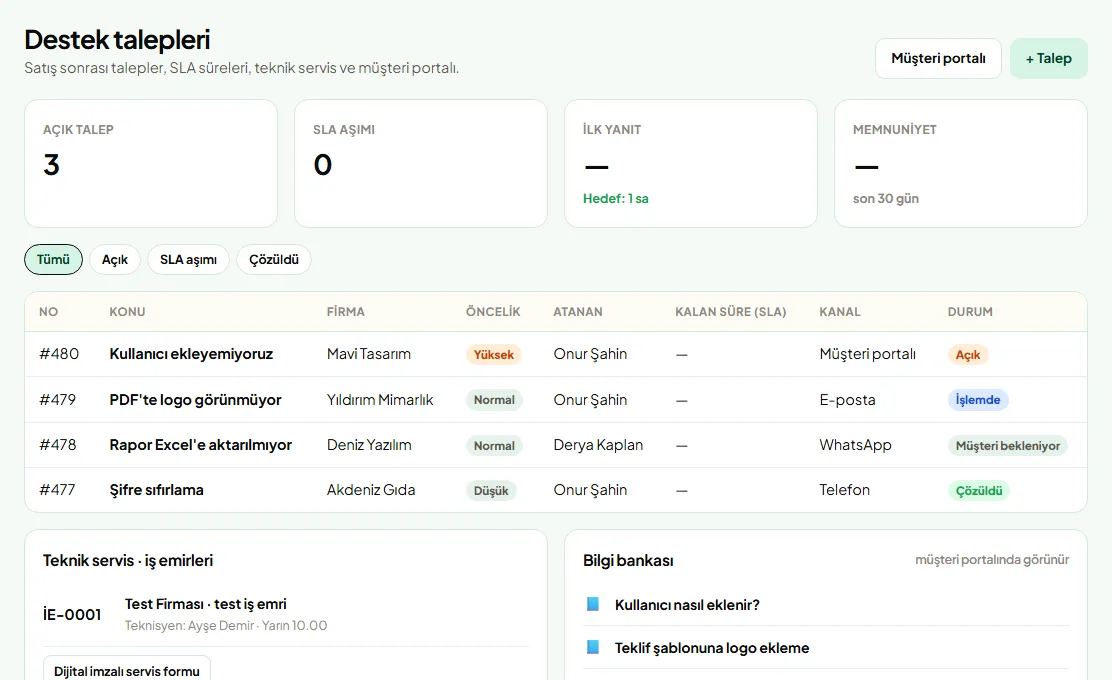Open ticket 'Şifre sıfırlama'
Screen dimensions: 1112x680
[x=156, y=490]
